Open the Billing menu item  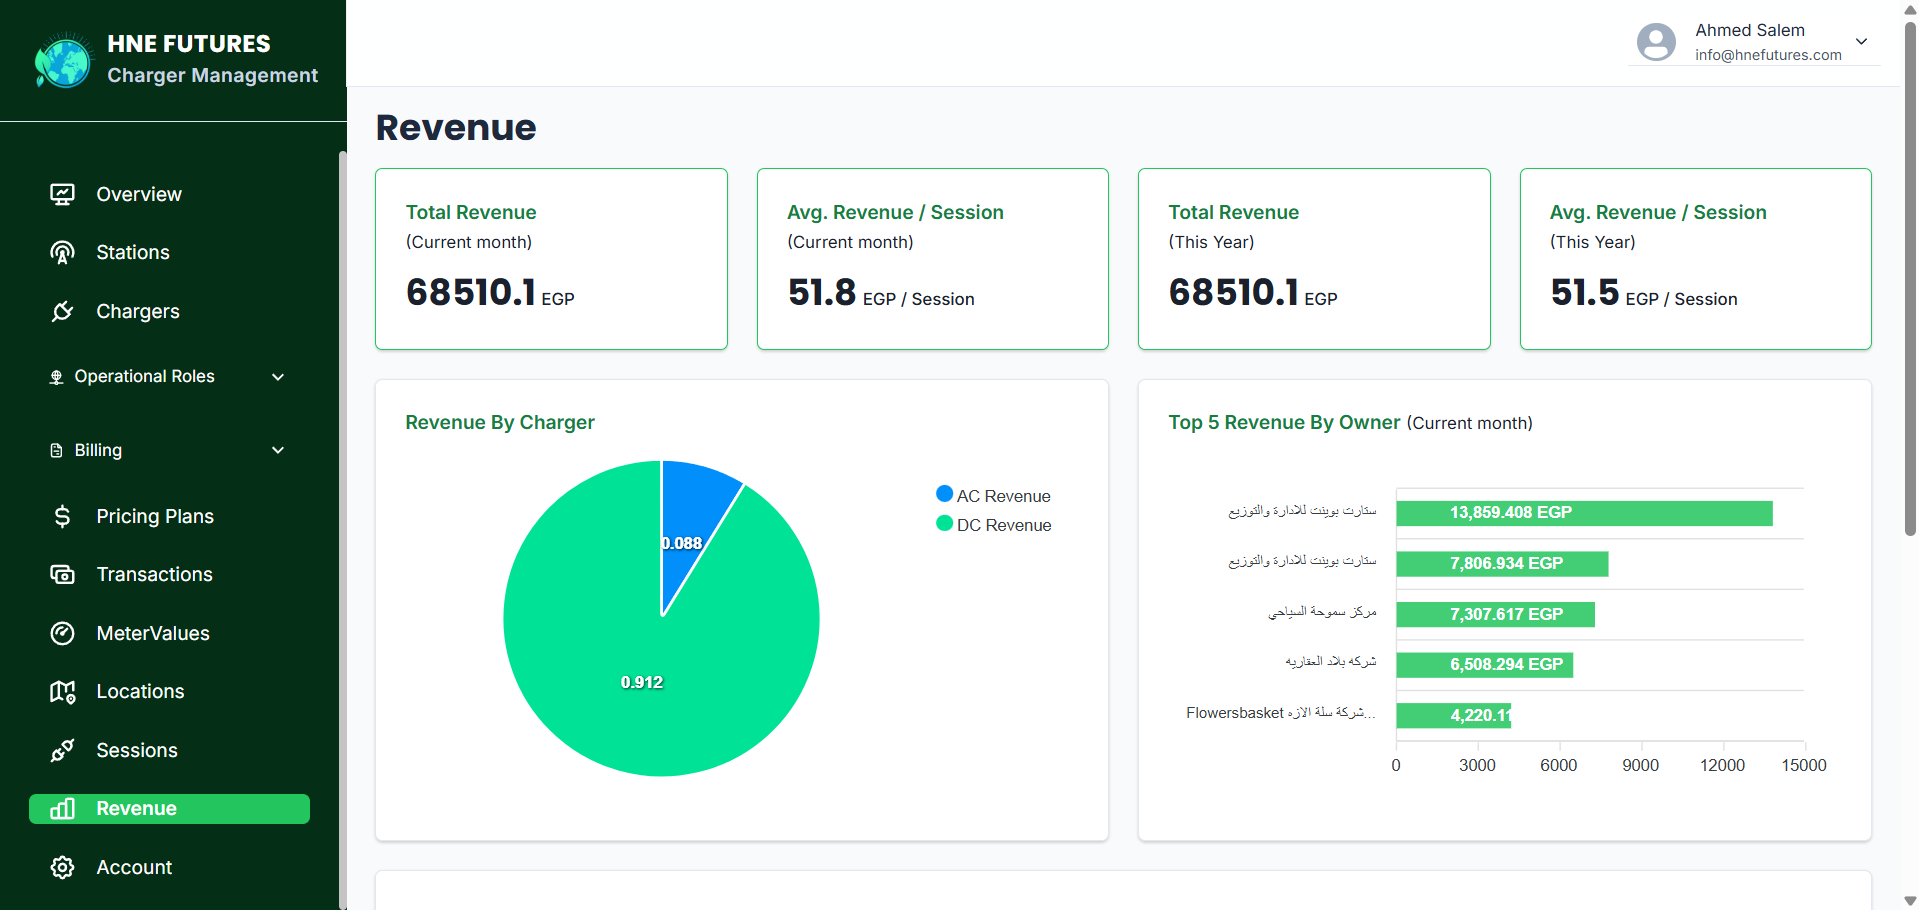pos(98,450)
